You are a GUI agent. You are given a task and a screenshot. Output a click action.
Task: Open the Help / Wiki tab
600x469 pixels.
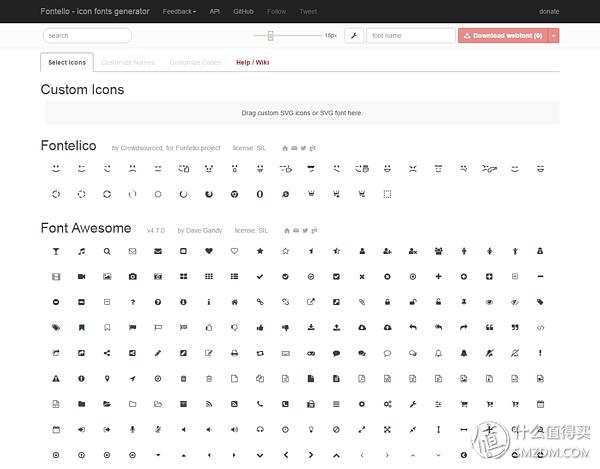pos(253,62)
